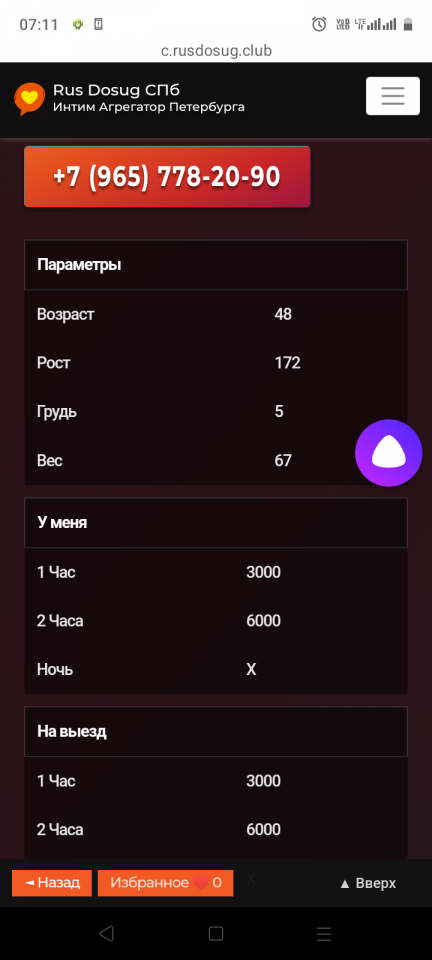Image resolution: width=432 pixels, height=960 pixels.
Task: Go back with the Назад button
Action: click(x=52, y=883)
